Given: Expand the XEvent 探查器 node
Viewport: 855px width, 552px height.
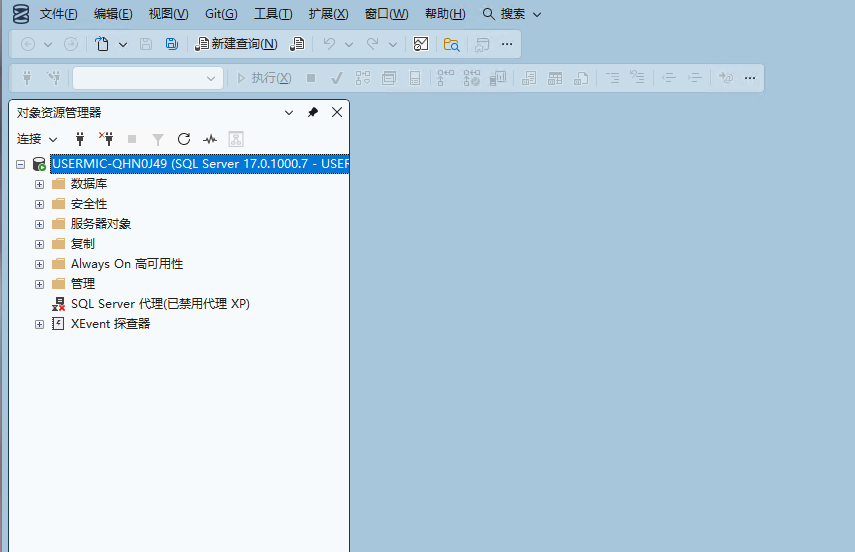Looking at the screenshot, I should tap(39, 325).
